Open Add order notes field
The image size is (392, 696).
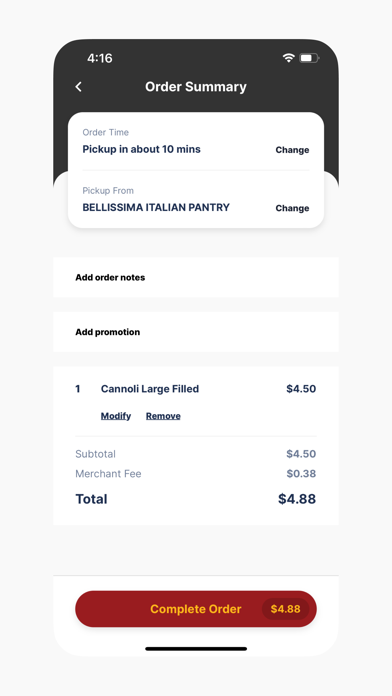point(196,277)
